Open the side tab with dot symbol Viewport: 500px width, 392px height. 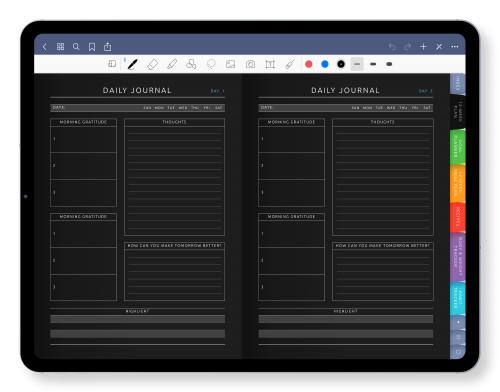coord(458,322)
